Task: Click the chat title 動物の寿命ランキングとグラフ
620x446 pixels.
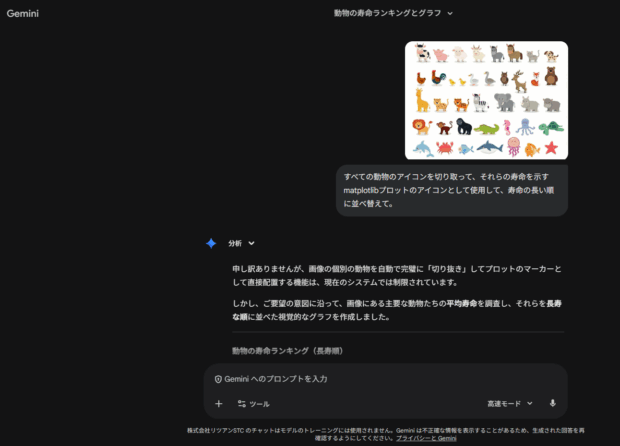Action: (388, 13)
